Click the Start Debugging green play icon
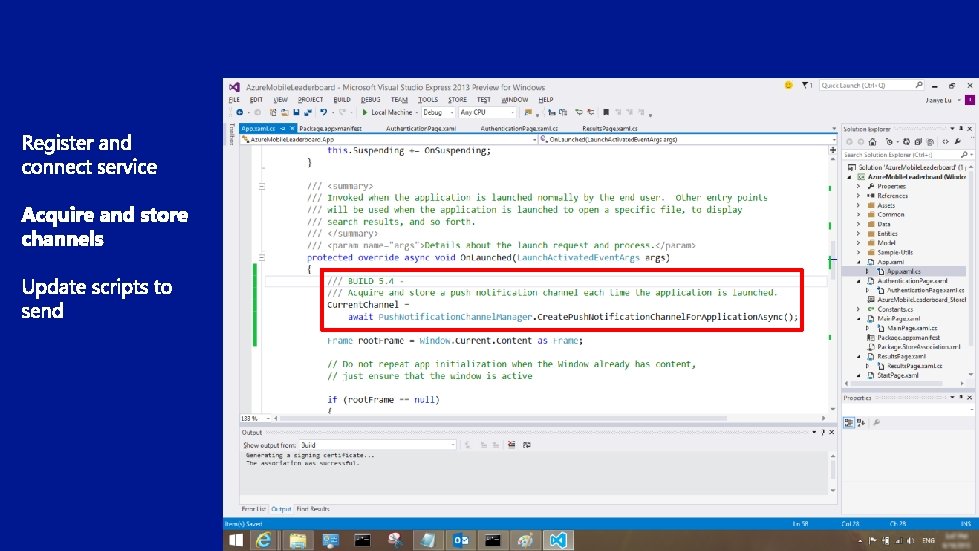Screen dimensions: 979x551 (x=365, y=112)
